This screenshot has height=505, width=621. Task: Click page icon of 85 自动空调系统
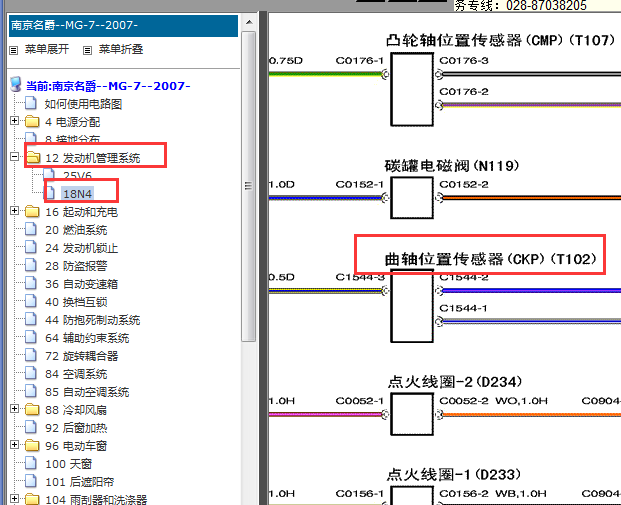point(31,391)
